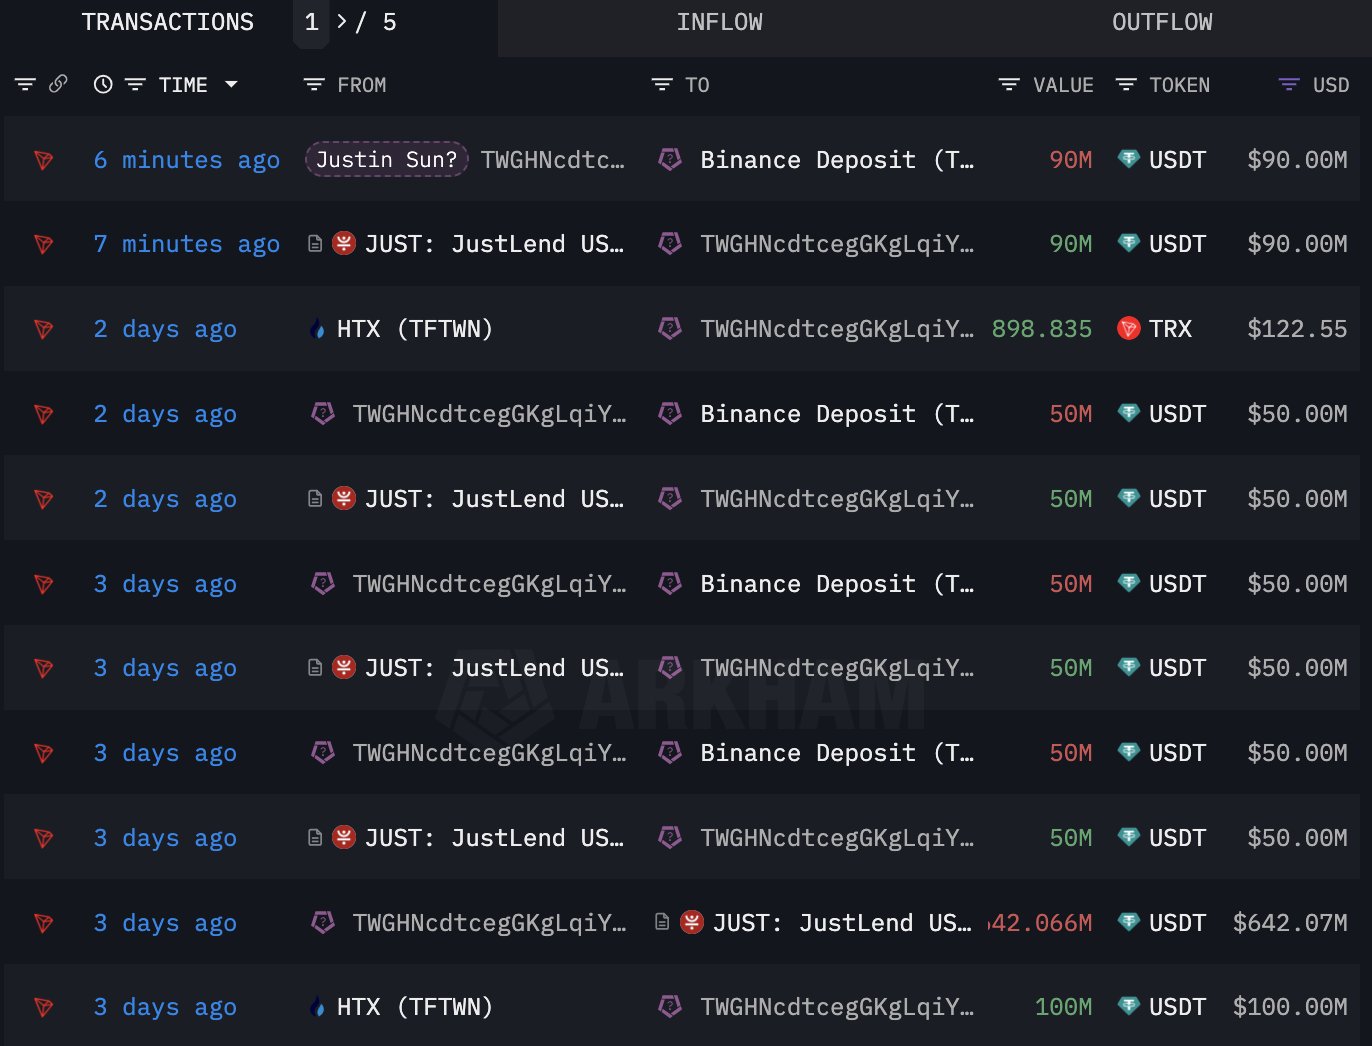The height and width of the screenshot is (1046, 1372).
Task: Edit the current page number field
Action: (312, 22)
